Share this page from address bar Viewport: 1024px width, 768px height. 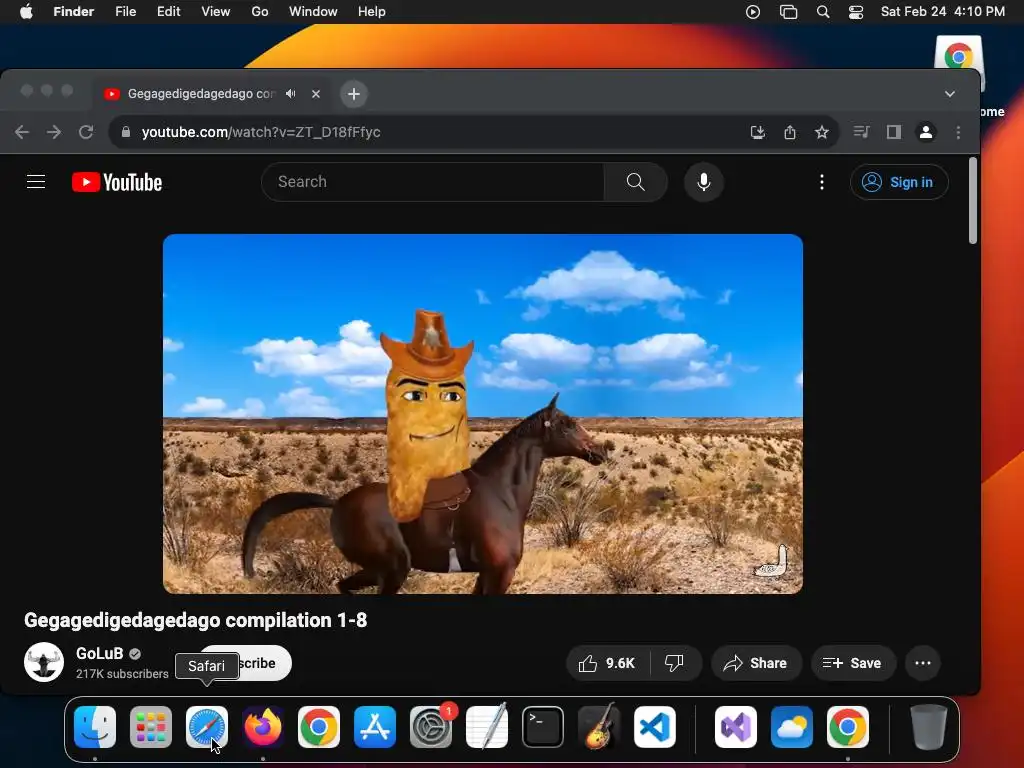click(x=790, y=132)
